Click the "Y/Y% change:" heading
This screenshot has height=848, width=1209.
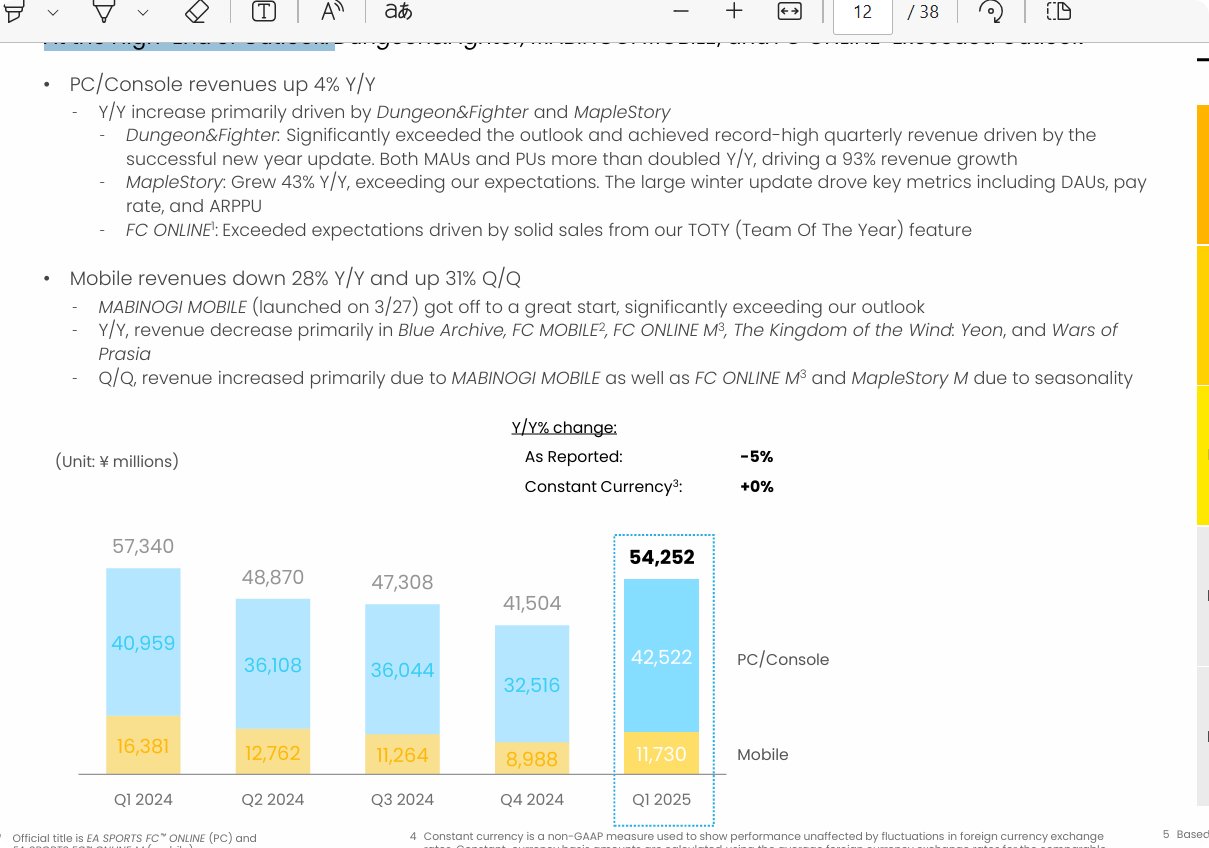(x=564, y=428)
